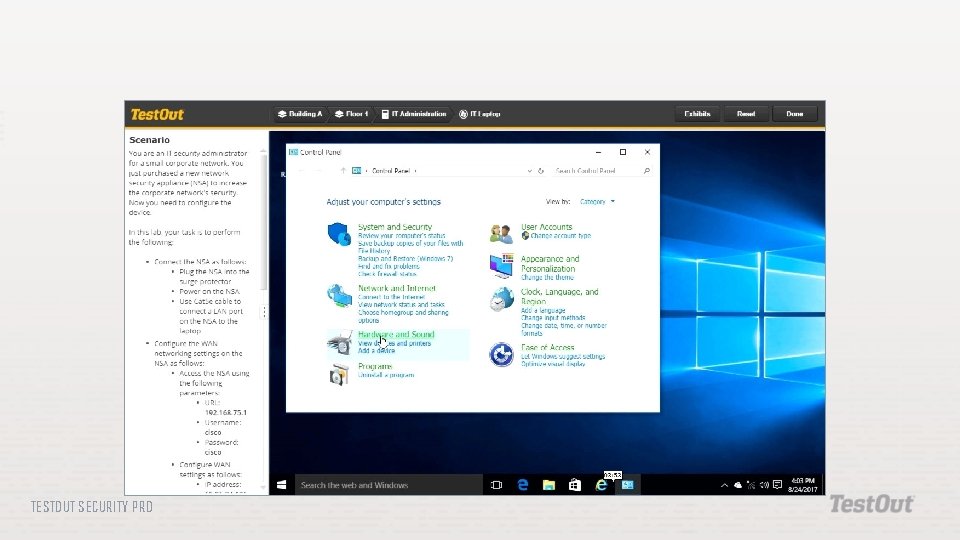
Task: Click the Scenario panel divider handle dots
Action: pyautogui.click(x=264, y=312)
